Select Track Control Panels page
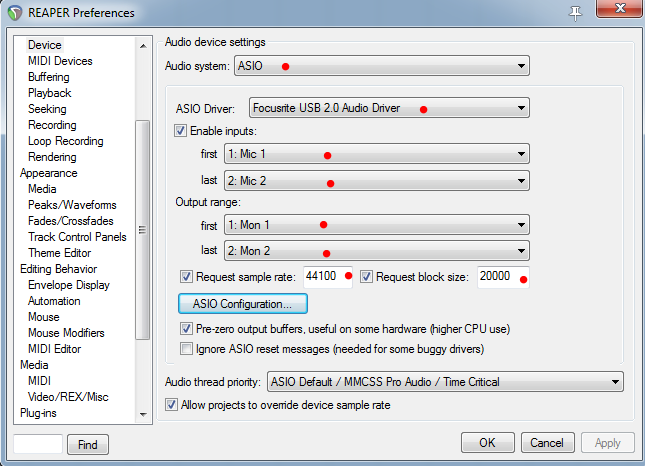The image size is (645, 466). [77, 237]
